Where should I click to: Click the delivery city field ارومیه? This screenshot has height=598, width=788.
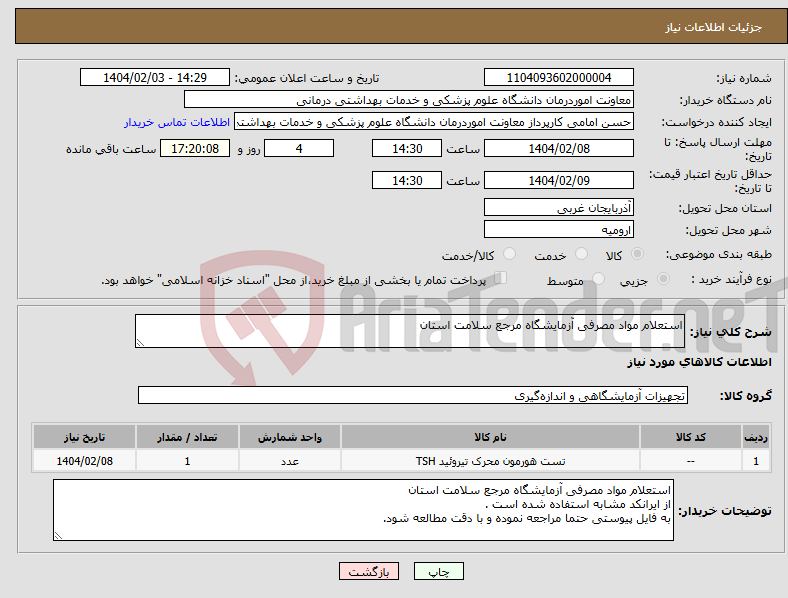(x=558, y=229)
